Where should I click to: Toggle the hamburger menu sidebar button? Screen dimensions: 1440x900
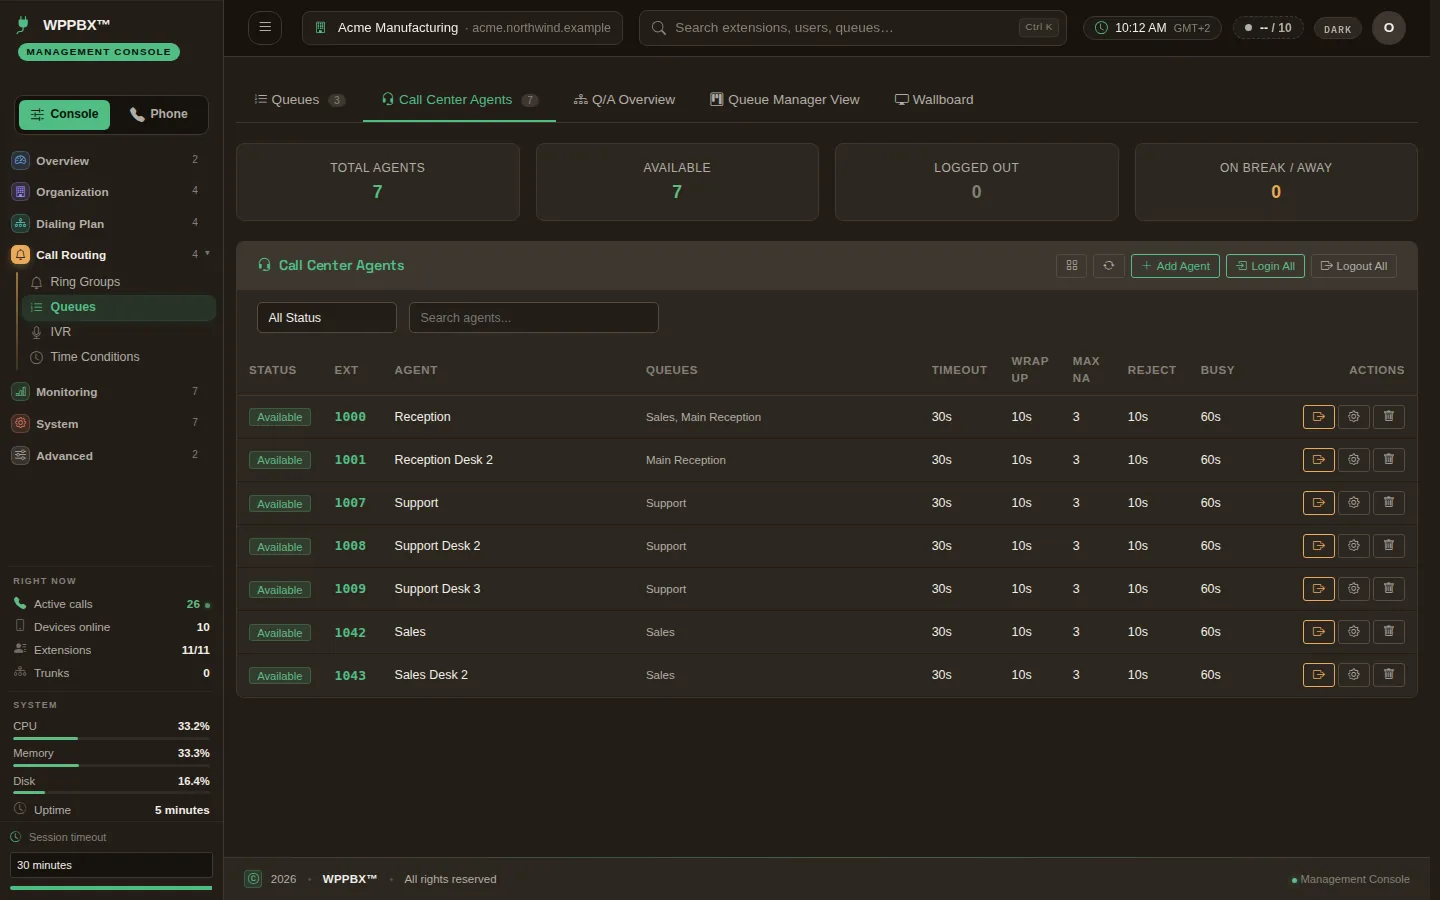click(x=265, y=27)
